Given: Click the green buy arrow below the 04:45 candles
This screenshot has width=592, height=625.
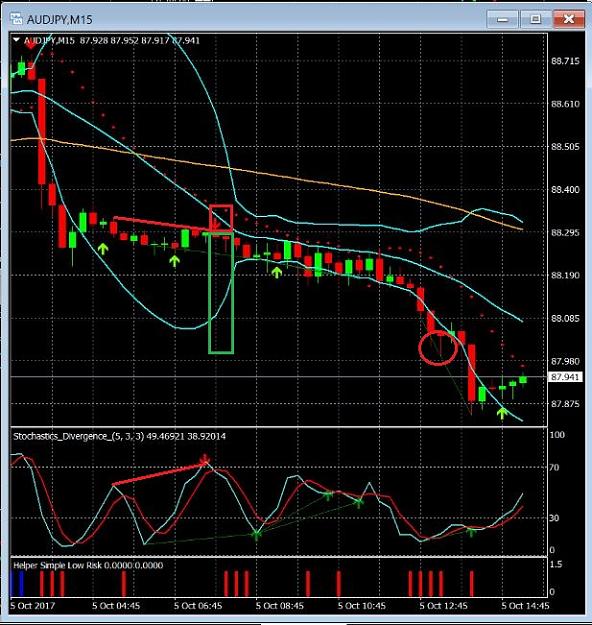Looking at the screenshot, I should coord(103,249).
